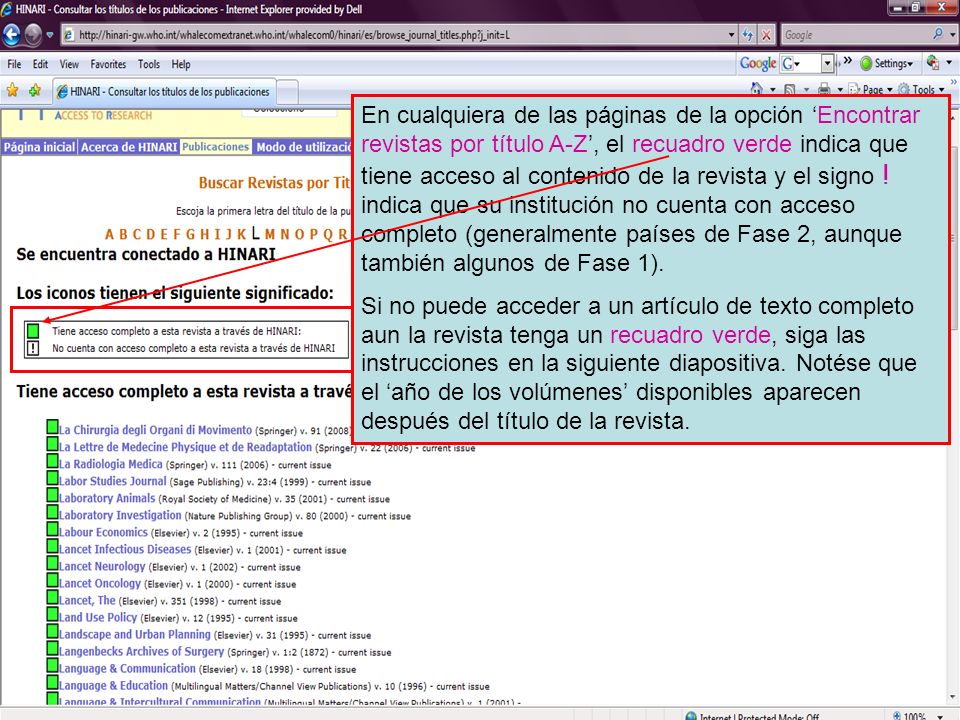
Task: Click the browser Forward arrow button
Action: (x=33, y=34)
